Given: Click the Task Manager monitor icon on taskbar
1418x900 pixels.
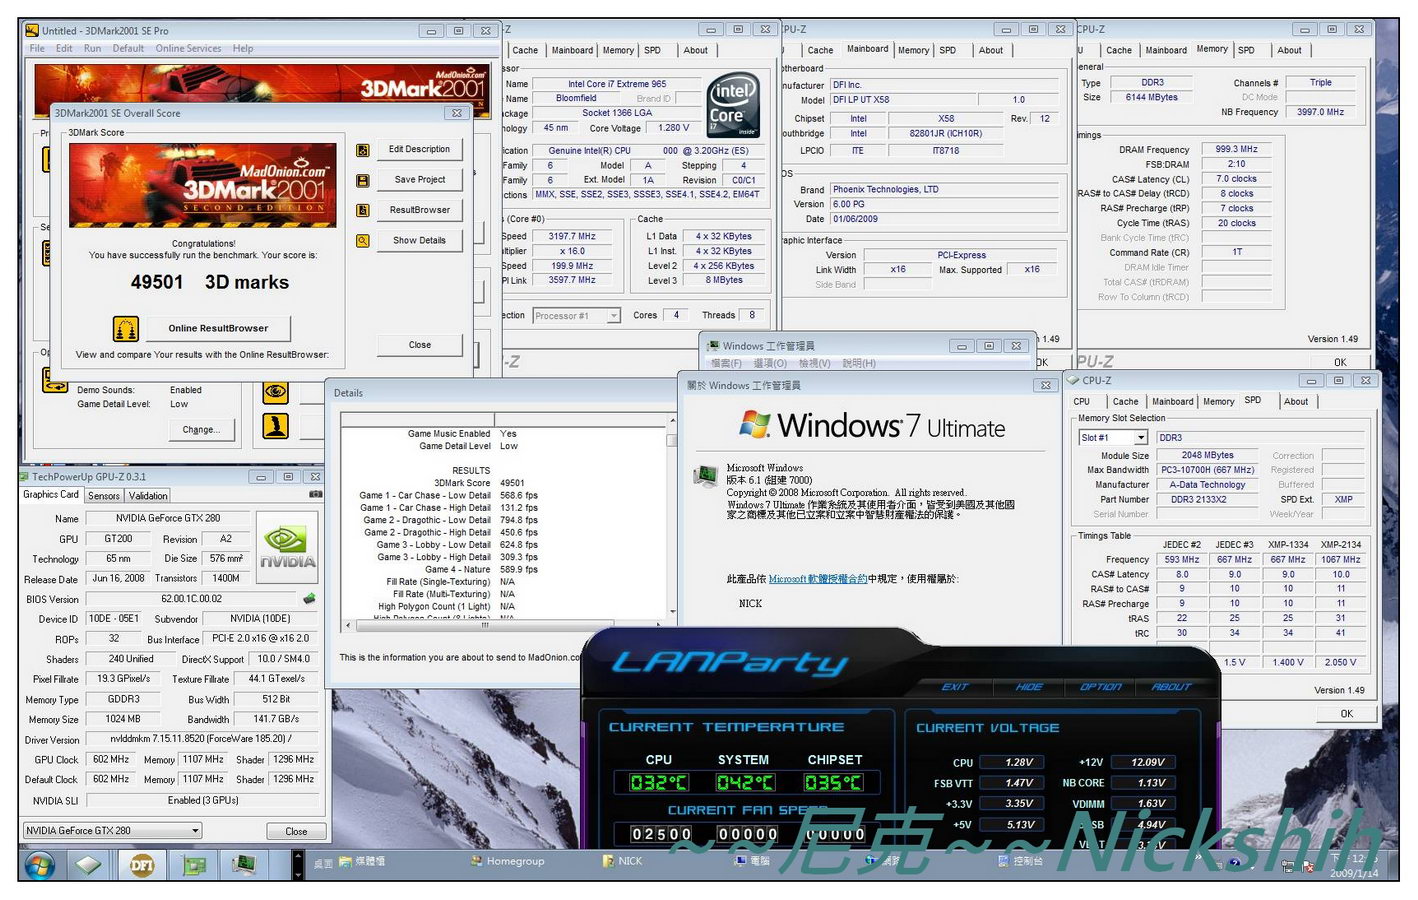Looking at the screenshot, I should [243, 863].
